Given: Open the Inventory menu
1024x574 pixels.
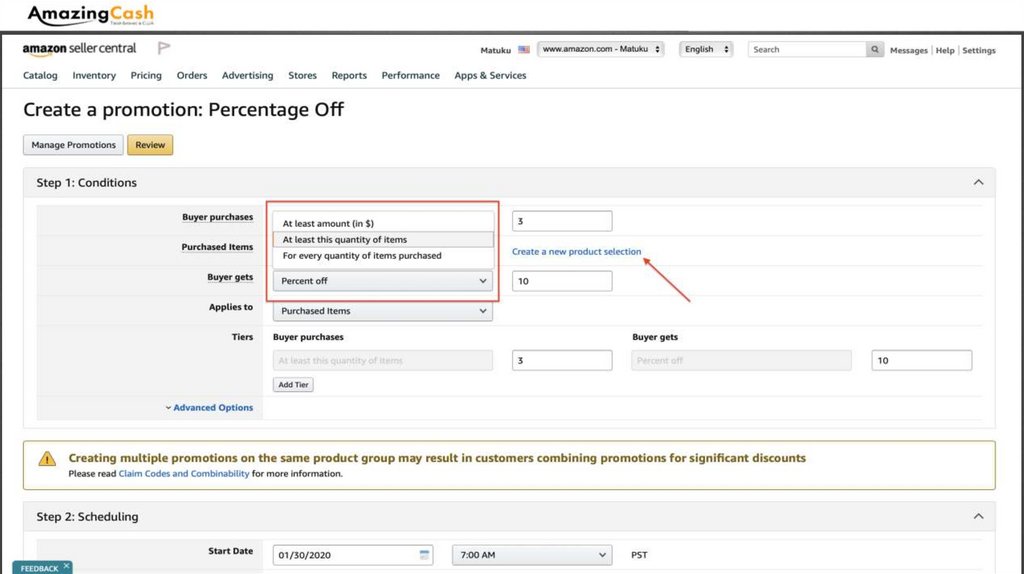Looking at the screenshot, I should click(94, 76).
